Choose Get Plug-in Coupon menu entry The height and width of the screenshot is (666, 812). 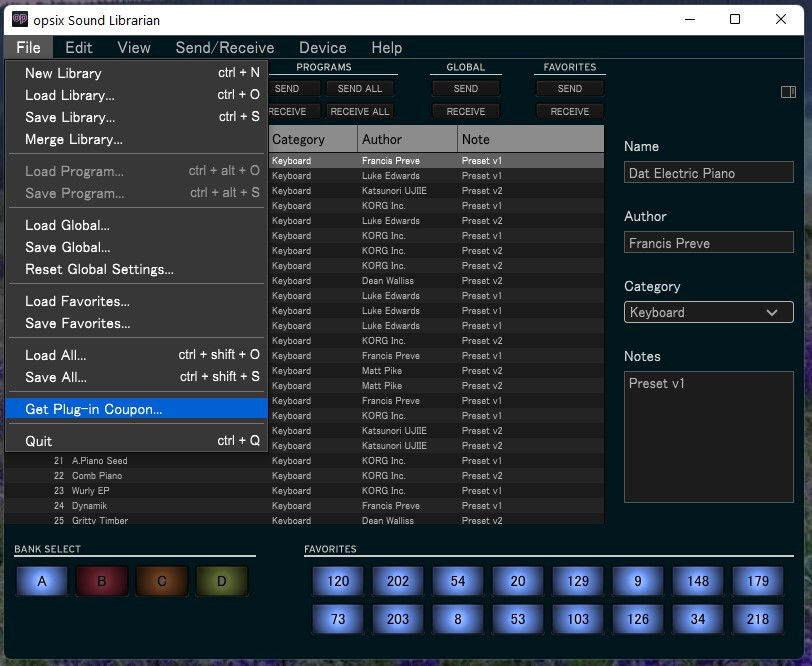(94, 409)
